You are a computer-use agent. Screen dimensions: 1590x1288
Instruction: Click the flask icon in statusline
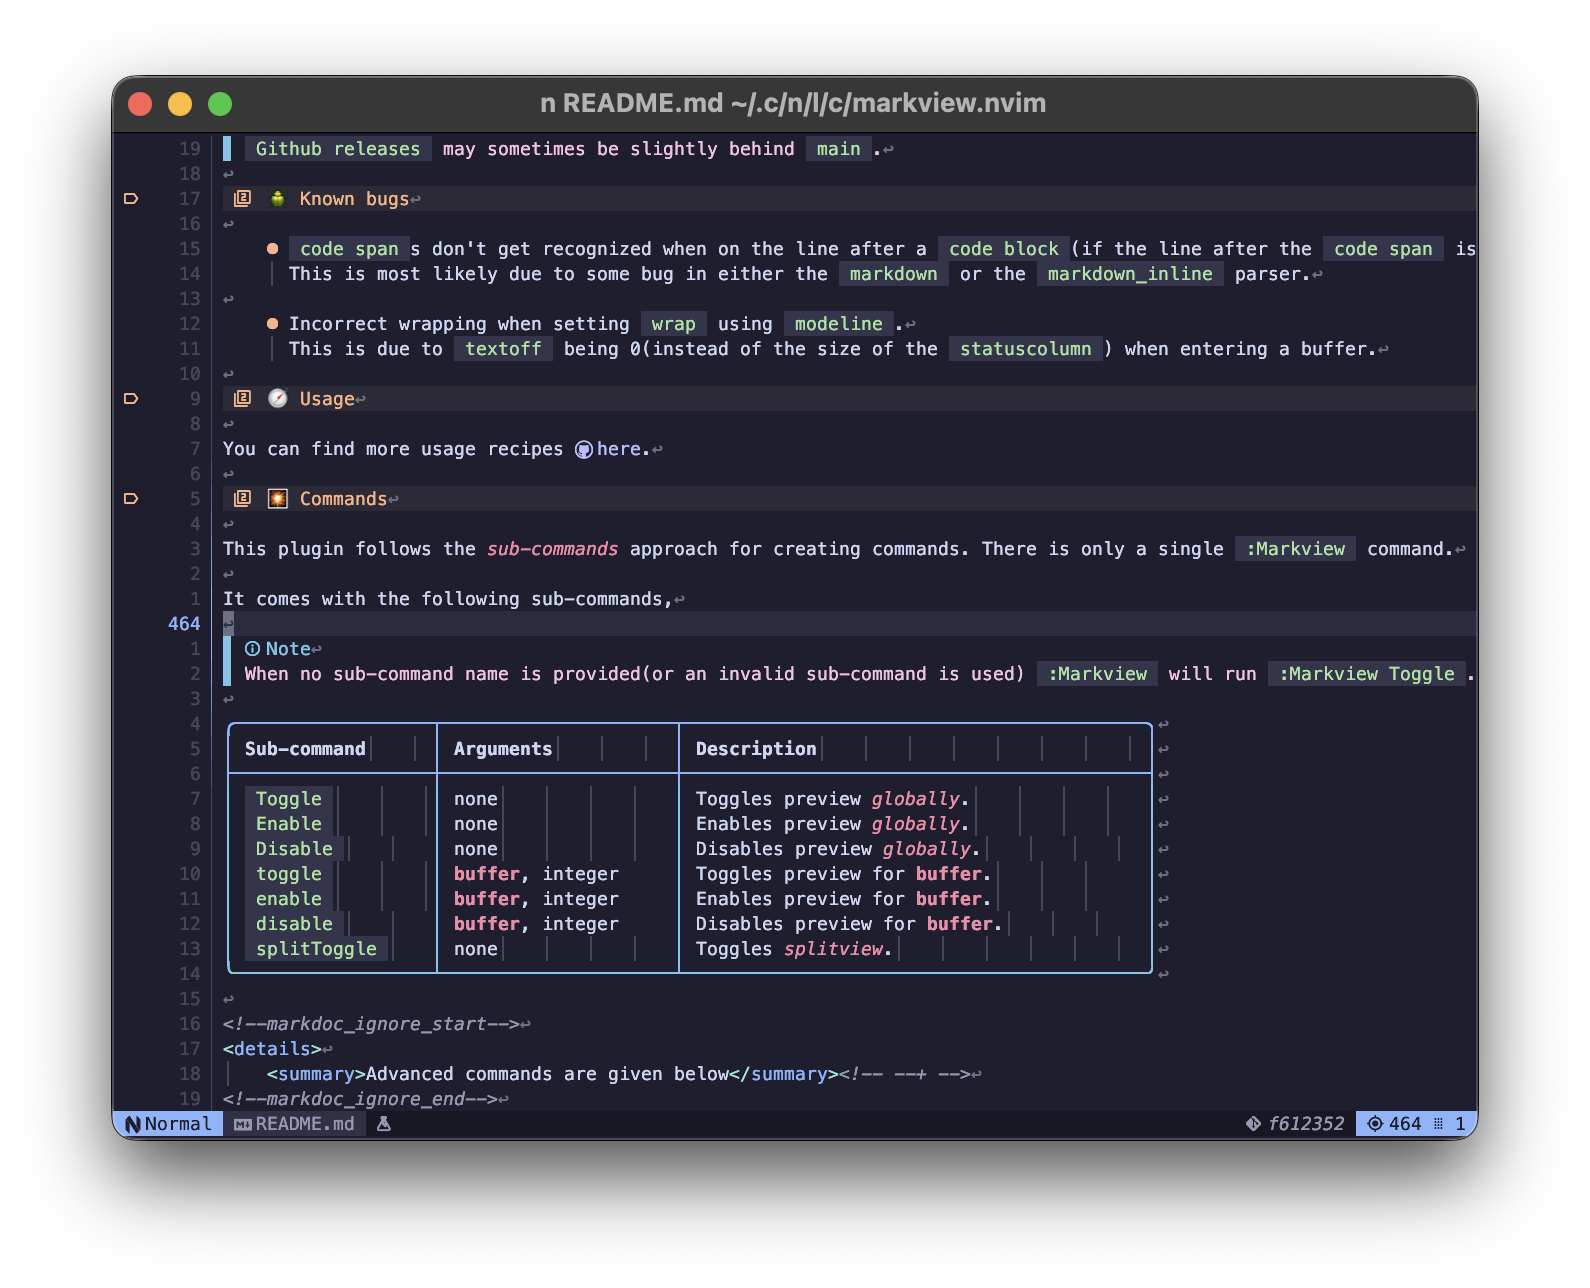point(383,1124)
